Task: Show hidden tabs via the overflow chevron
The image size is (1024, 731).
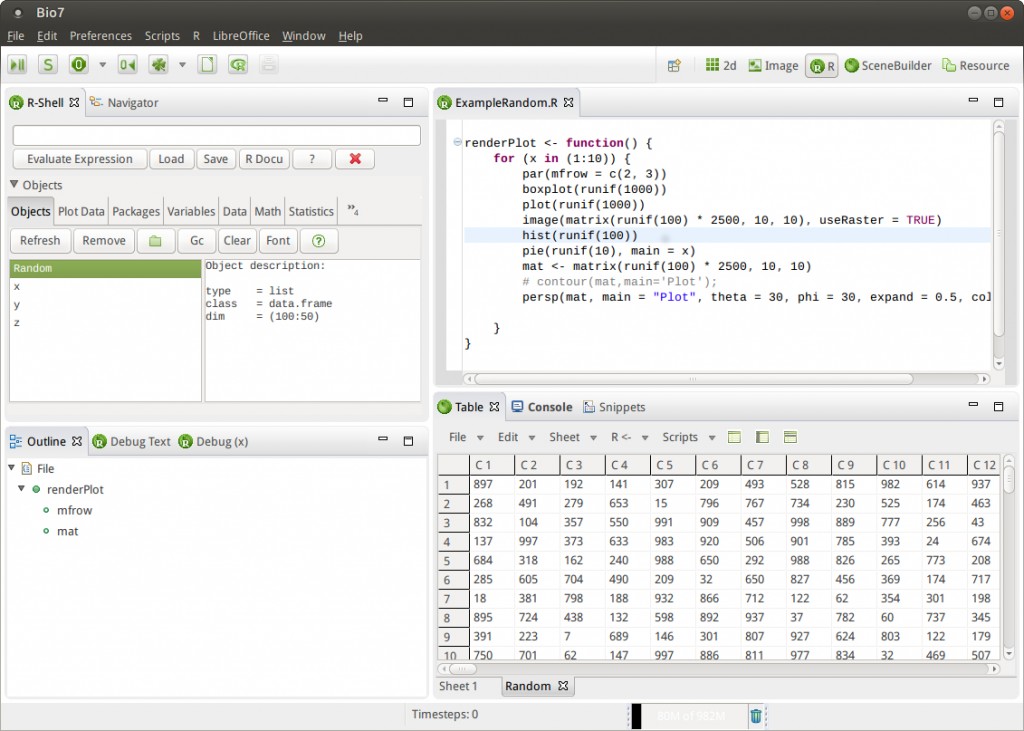Action: (353, 211)
